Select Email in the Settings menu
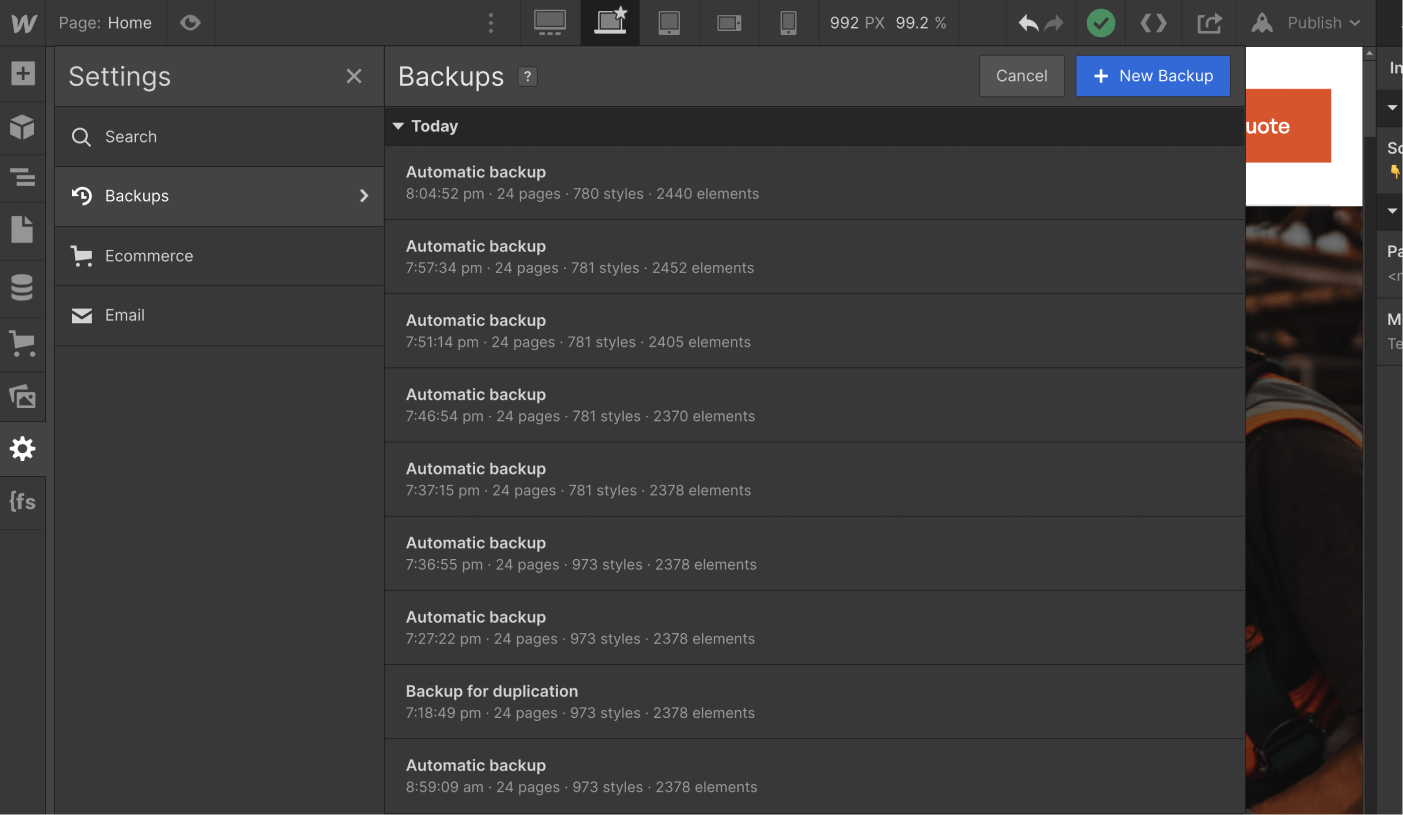Viewport: 1403px width, 815px height. (x=124, y=315)
